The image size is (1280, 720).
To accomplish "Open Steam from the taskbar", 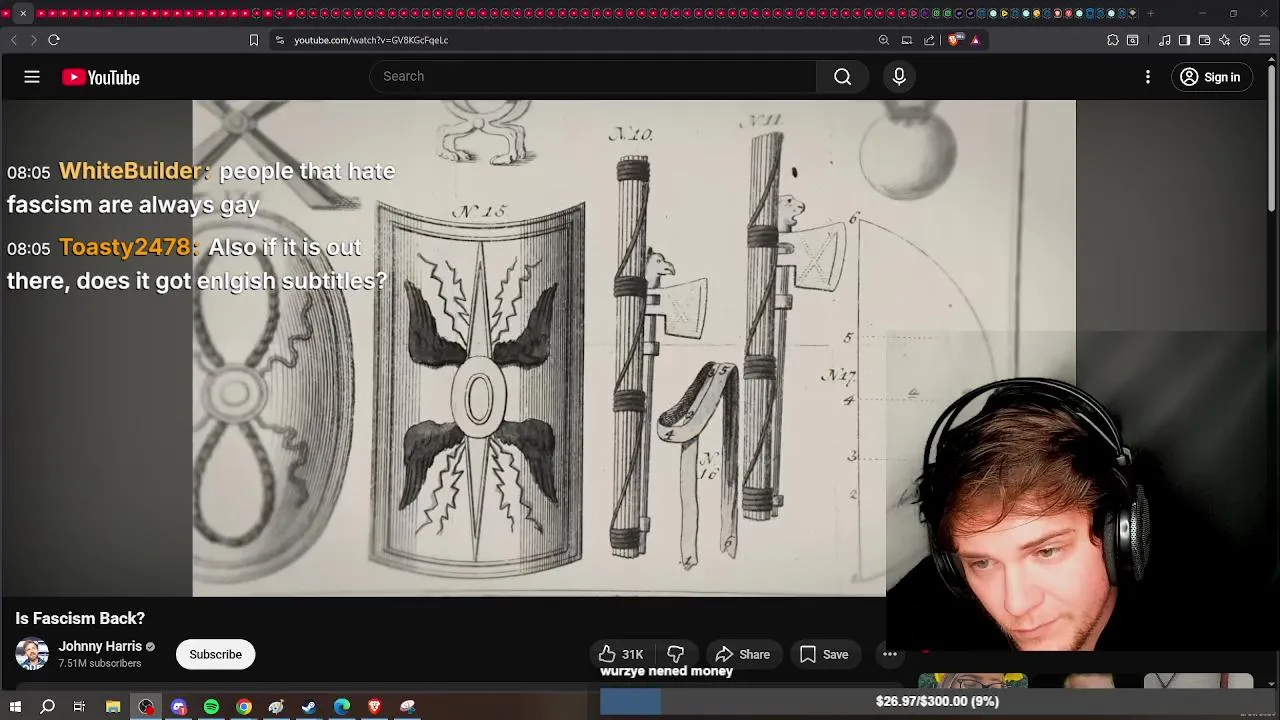I will tap(309, 707).
